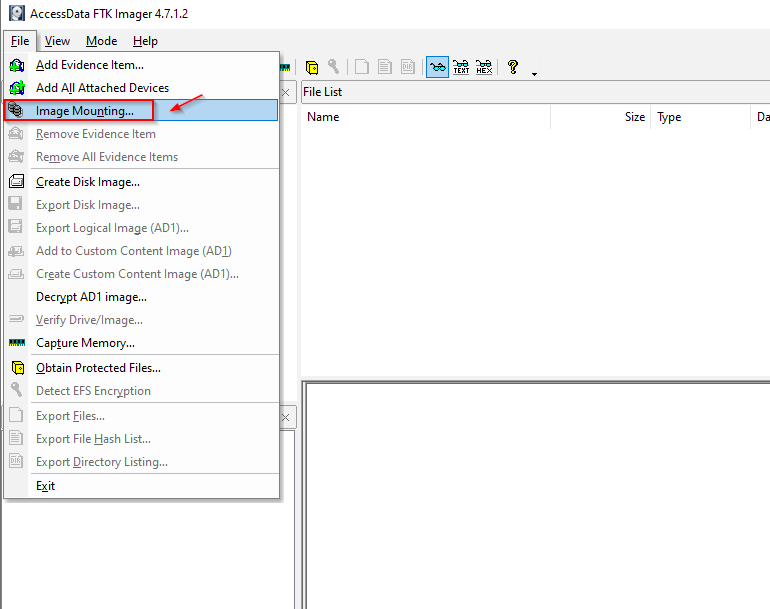Select Create Custom Content Image entry

141,274
